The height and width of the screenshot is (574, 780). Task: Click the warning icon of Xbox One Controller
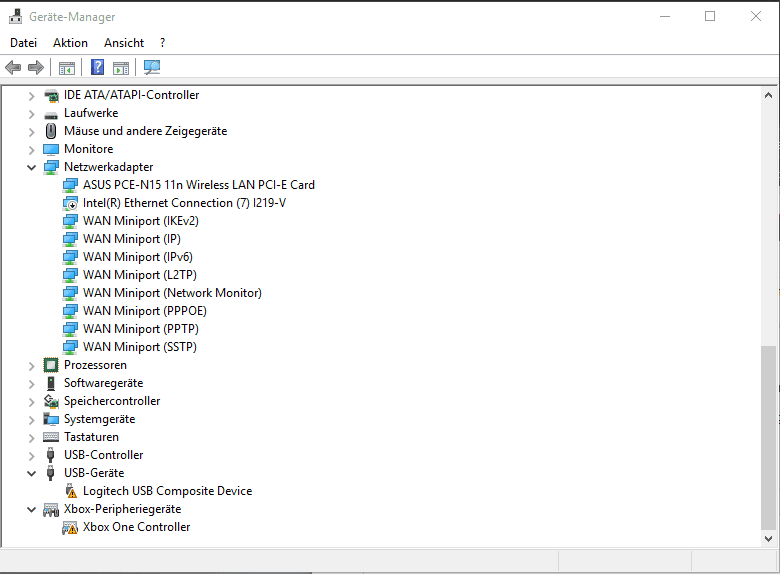point(70,527)
